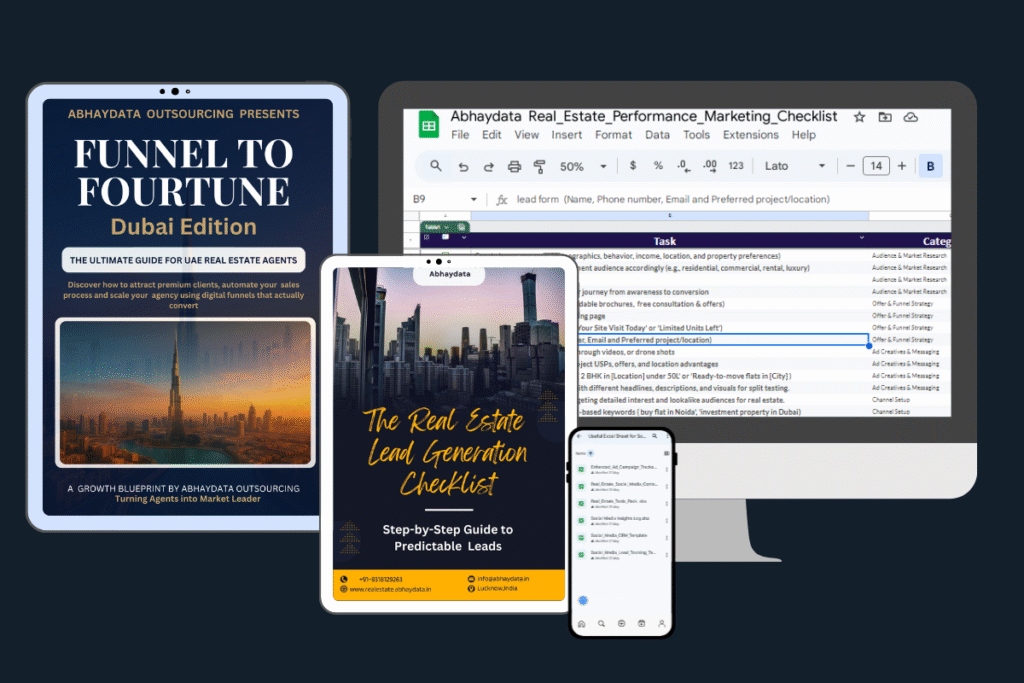Format cell as currency with dollar icon
Image resolution: width=1024 pixels, height=683 pixels.
coord(633,166)
